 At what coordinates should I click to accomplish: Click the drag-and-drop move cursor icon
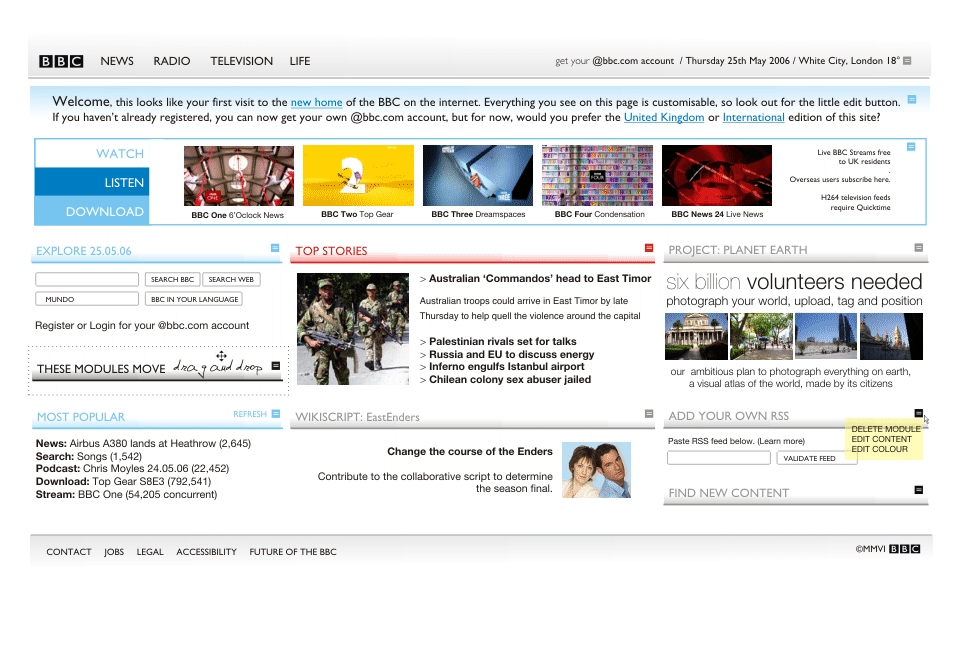[221, 356]
